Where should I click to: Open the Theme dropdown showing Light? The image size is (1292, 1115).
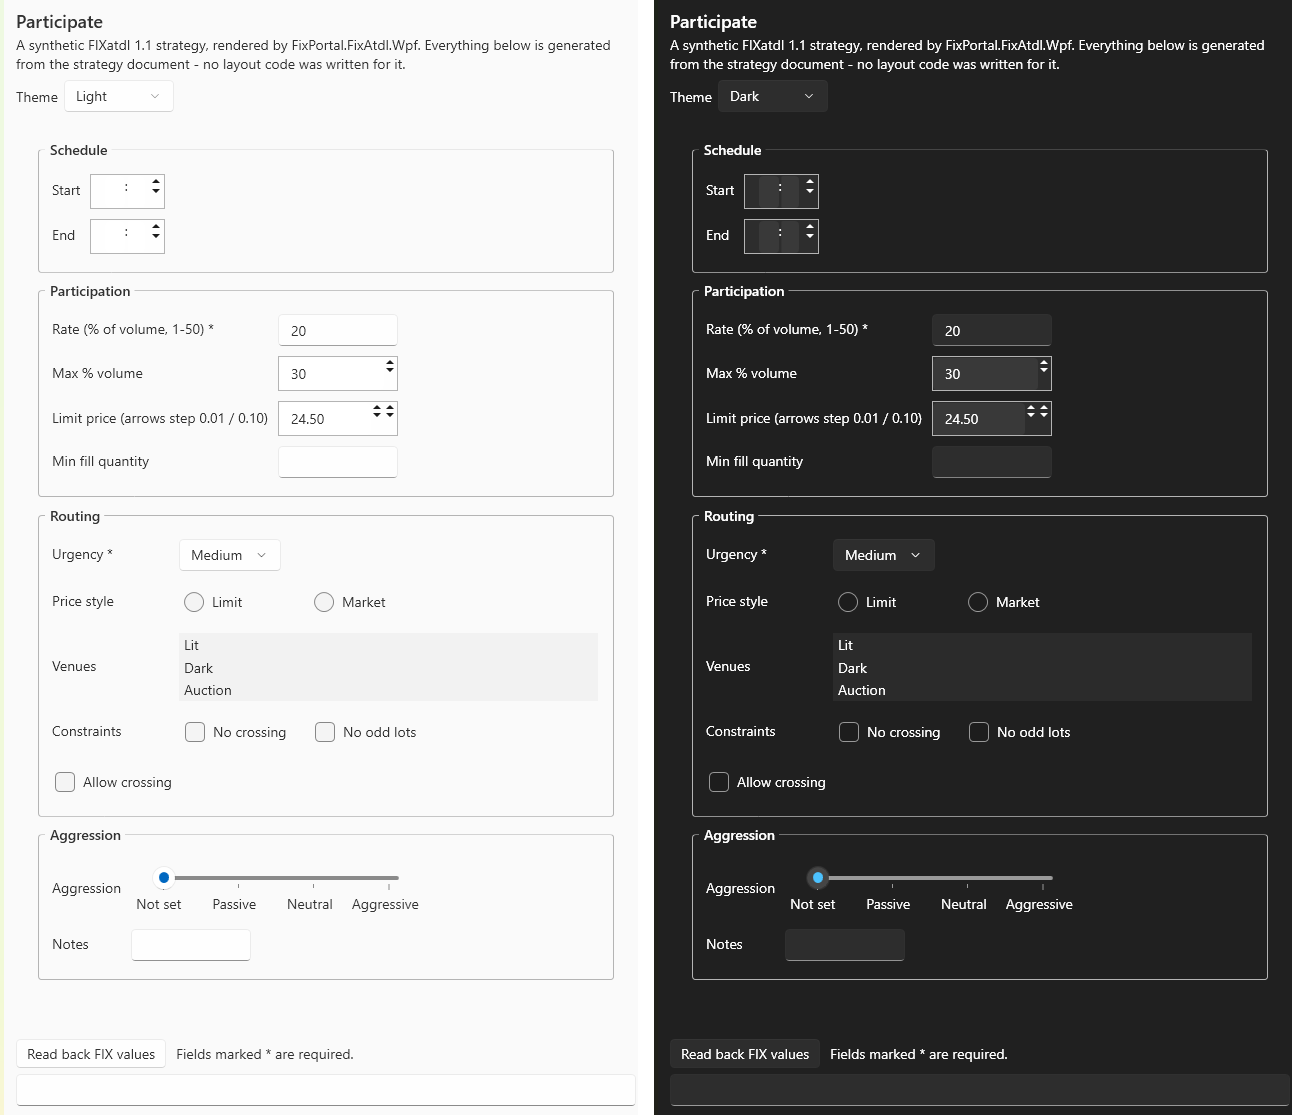point(118,96)
